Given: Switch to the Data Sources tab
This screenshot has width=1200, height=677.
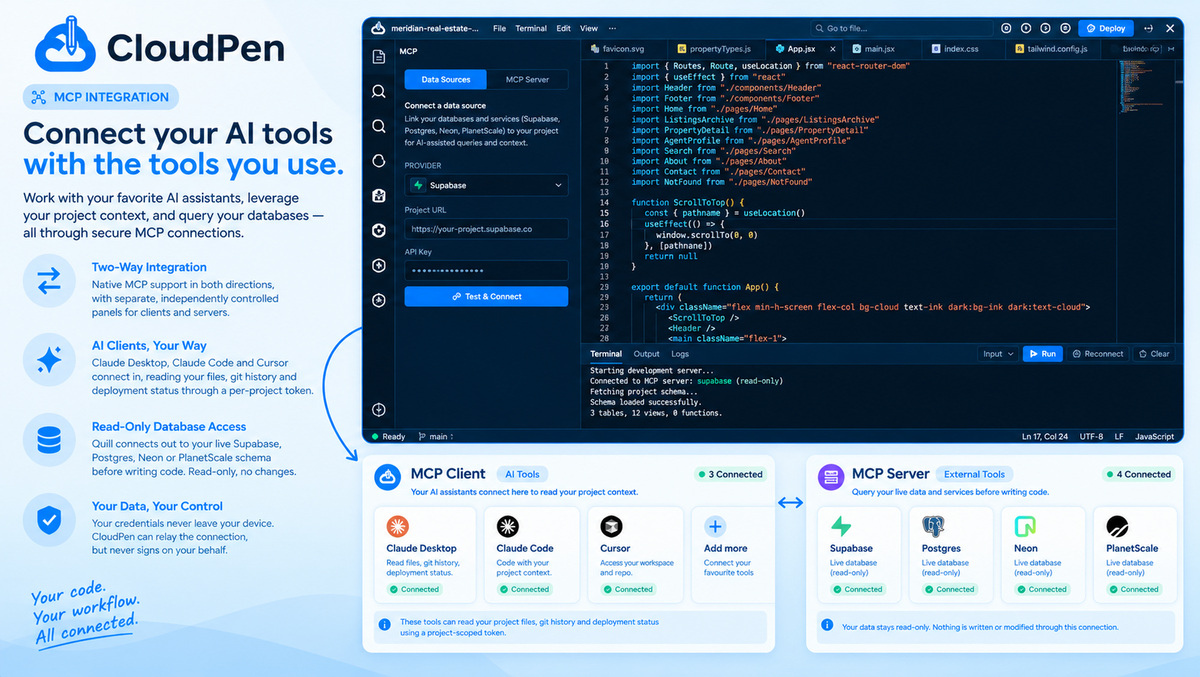Looking at the screenshot, I should (446, 79).
